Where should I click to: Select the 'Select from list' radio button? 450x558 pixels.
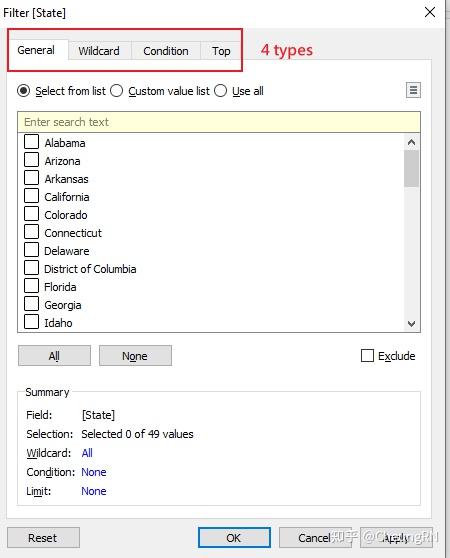[24, 91]
